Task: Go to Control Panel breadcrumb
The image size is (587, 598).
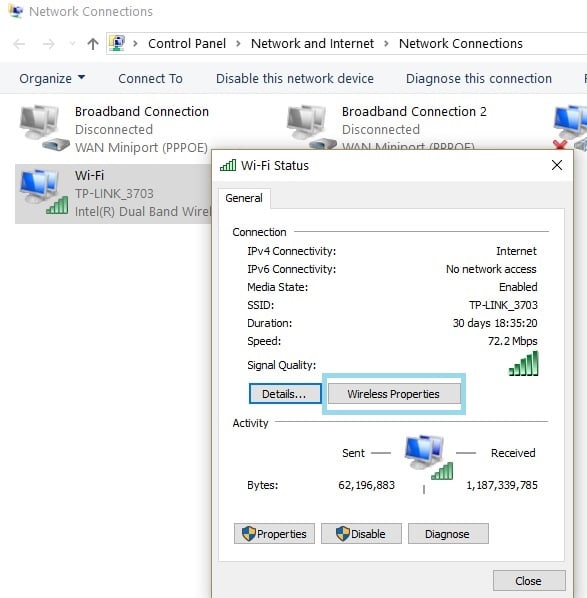Action: tap(187, 43)
